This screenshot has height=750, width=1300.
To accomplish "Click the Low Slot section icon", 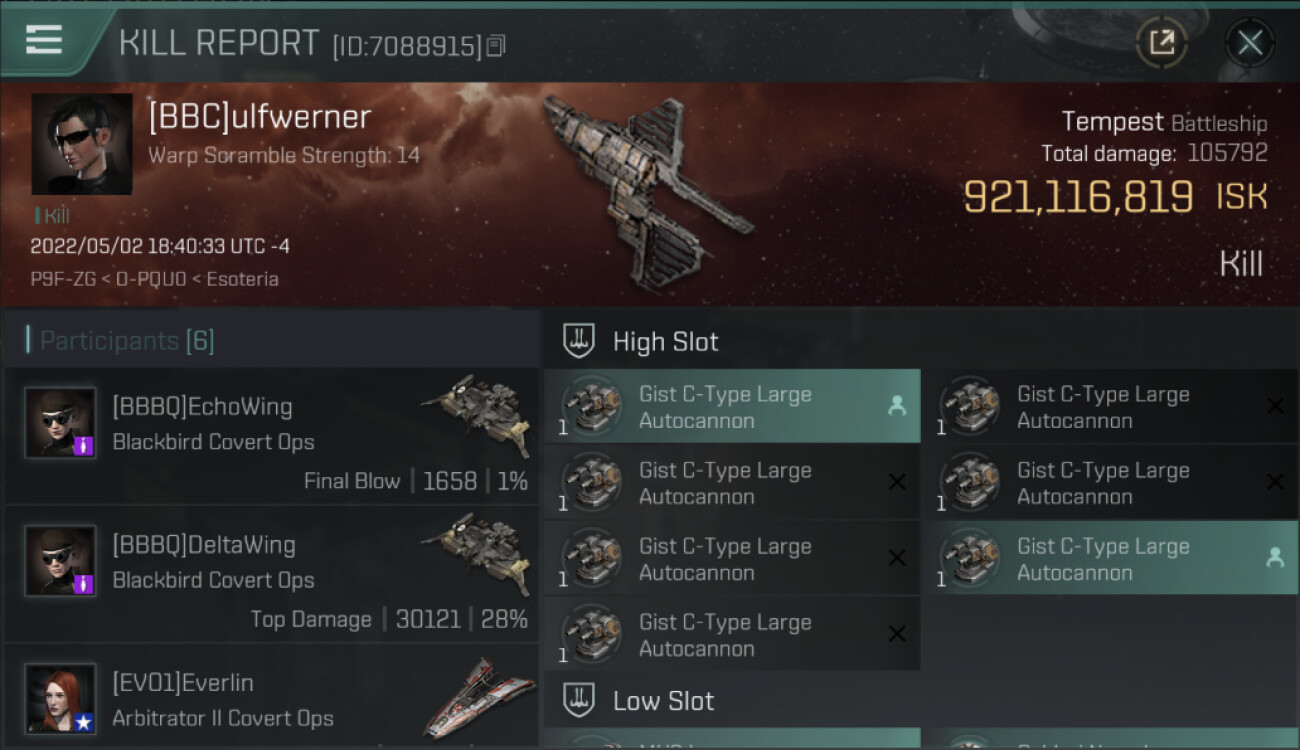I will (x=579, y=700).
